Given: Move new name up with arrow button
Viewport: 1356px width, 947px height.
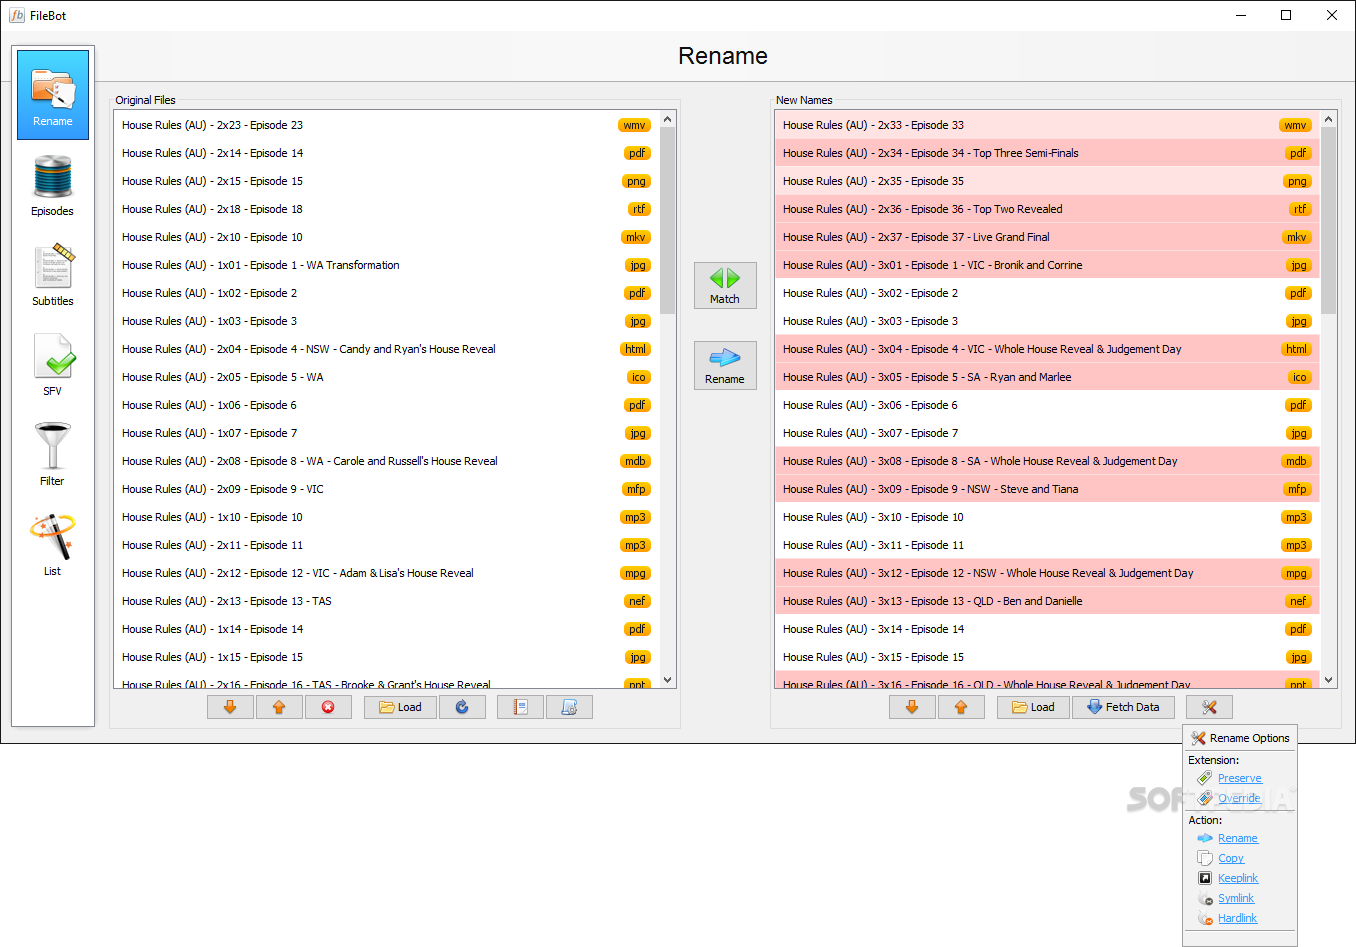Looking at the screenshot, I should click(961, 707).
